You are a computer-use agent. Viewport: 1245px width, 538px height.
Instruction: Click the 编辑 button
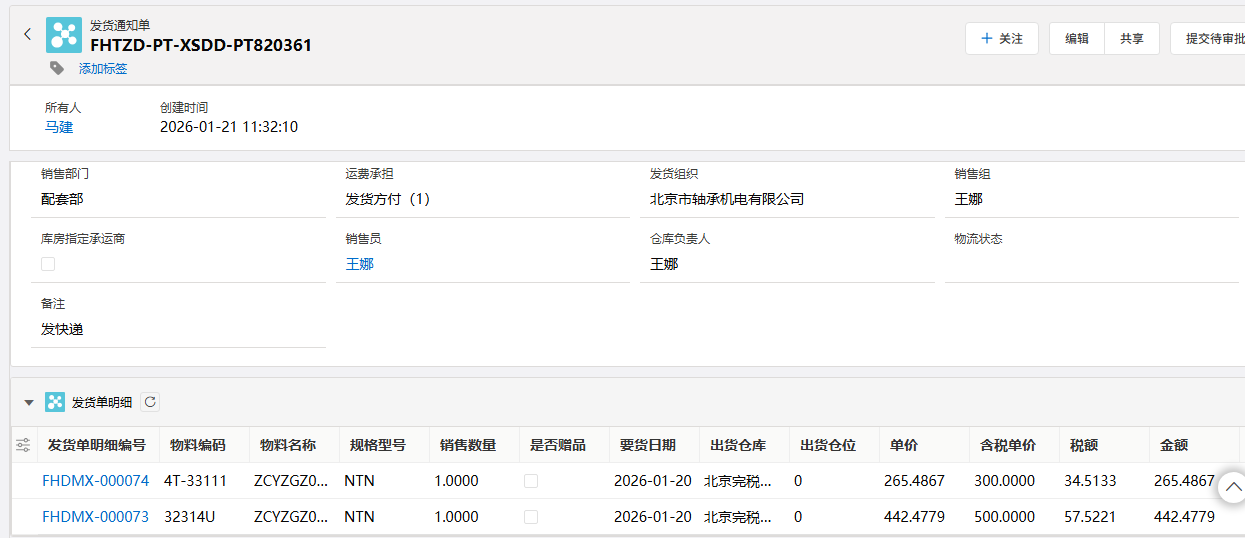[1077, 38]
